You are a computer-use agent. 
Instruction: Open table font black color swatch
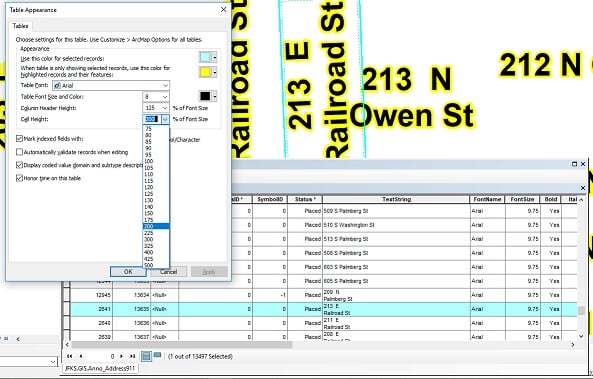(208, 96)
